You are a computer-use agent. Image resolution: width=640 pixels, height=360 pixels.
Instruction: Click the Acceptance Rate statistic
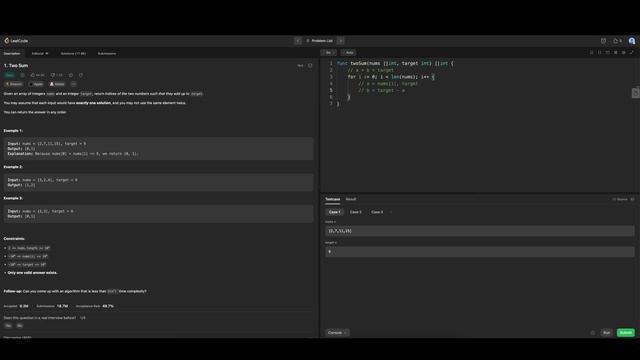(95, 306)
